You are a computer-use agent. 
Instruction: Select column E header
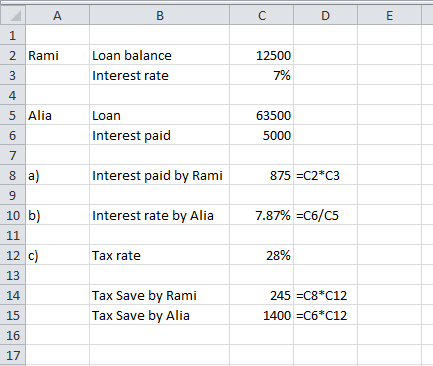click(389, 16)
